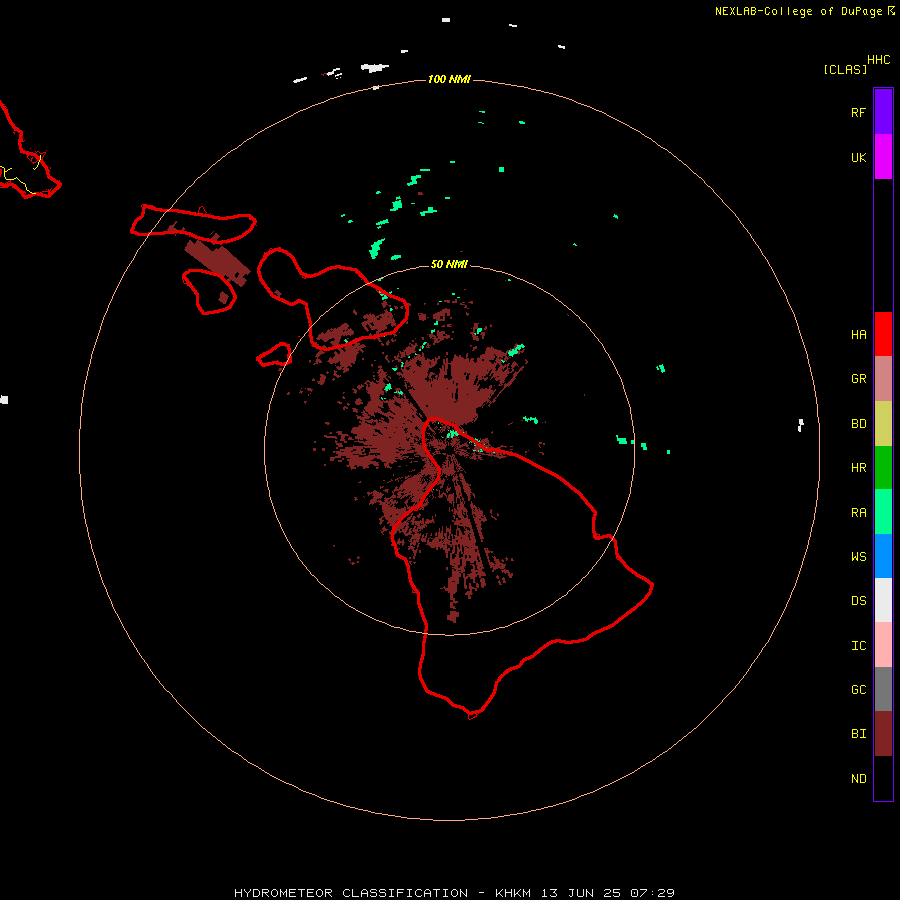Image resolution: width=900 pixels, height=900 pixels.
Task: Click the HA legend label
Action: [x=859, y=334]
